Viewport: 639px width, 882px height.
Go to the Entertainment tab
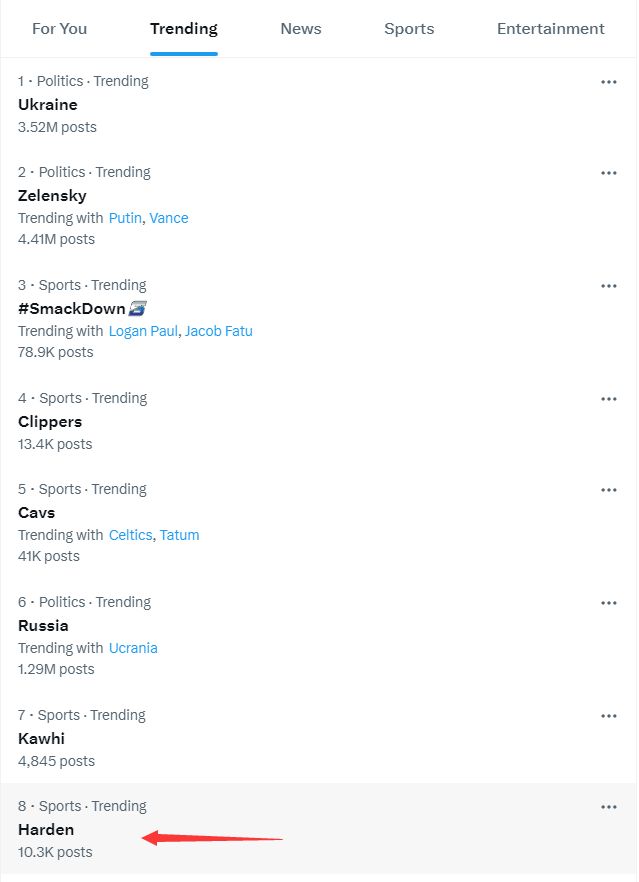click(551, 28)
